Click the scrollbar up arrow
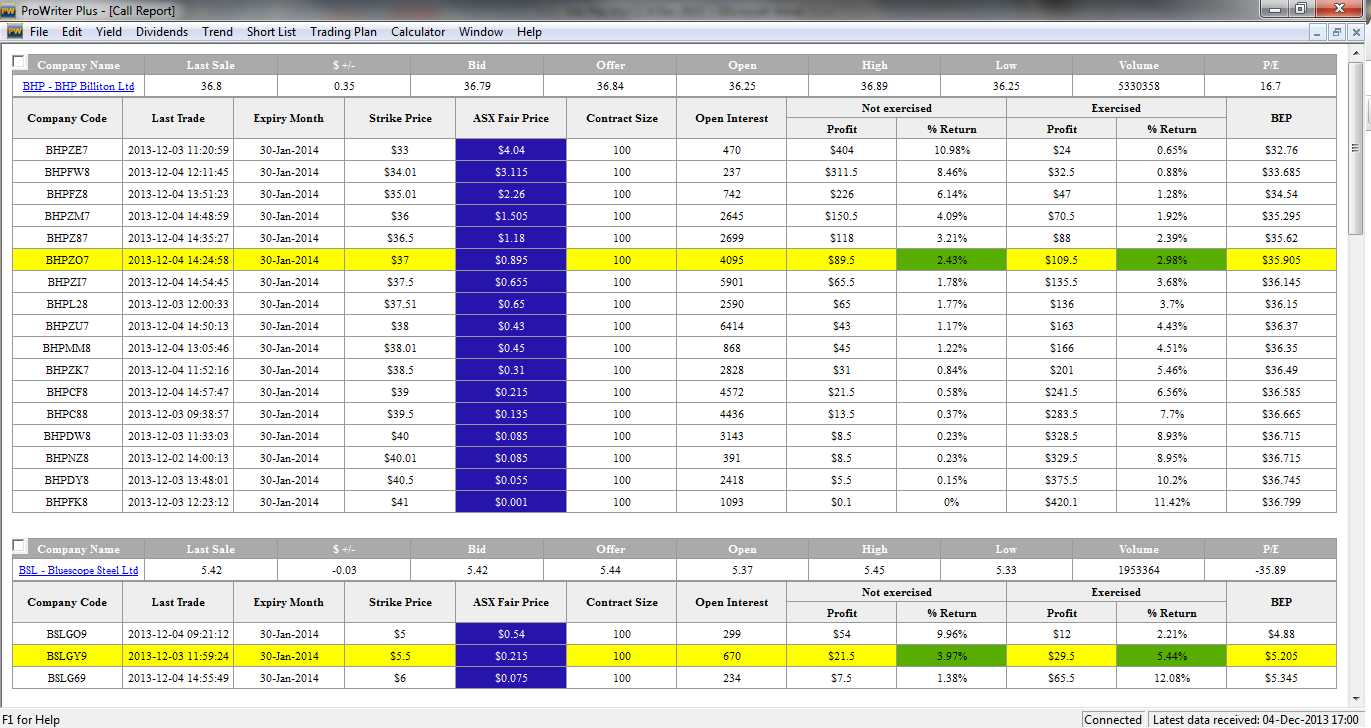Image resolution: width=1371 pixels, height=728 pixels. [1355, 52]
